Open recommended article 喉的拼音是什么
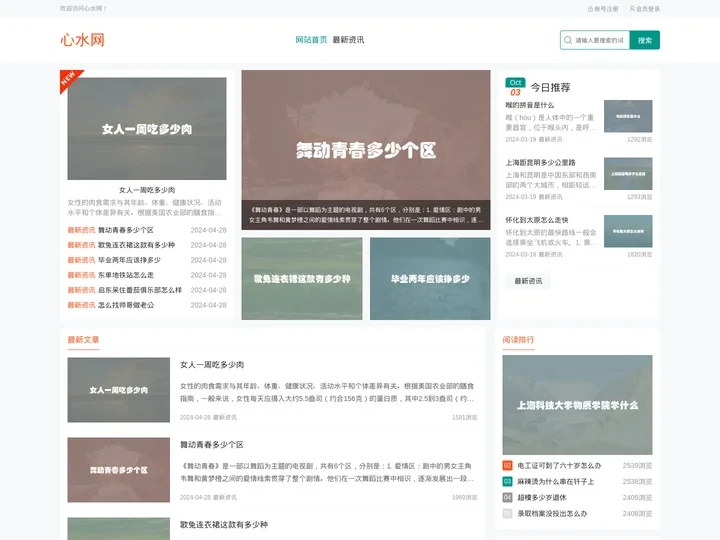Viewport: 720px width, 540px height. (x=530, y=105)
